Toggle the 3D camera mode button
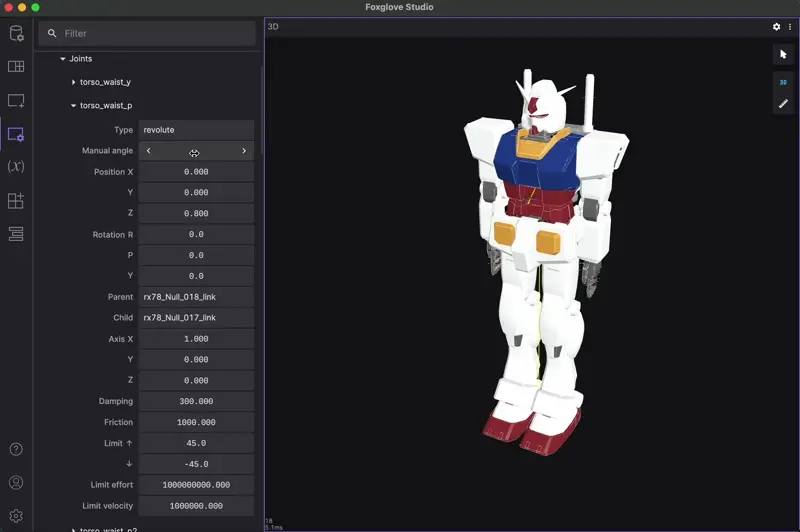This screenshot has height=532, width=800. click(x=783, y=82)
